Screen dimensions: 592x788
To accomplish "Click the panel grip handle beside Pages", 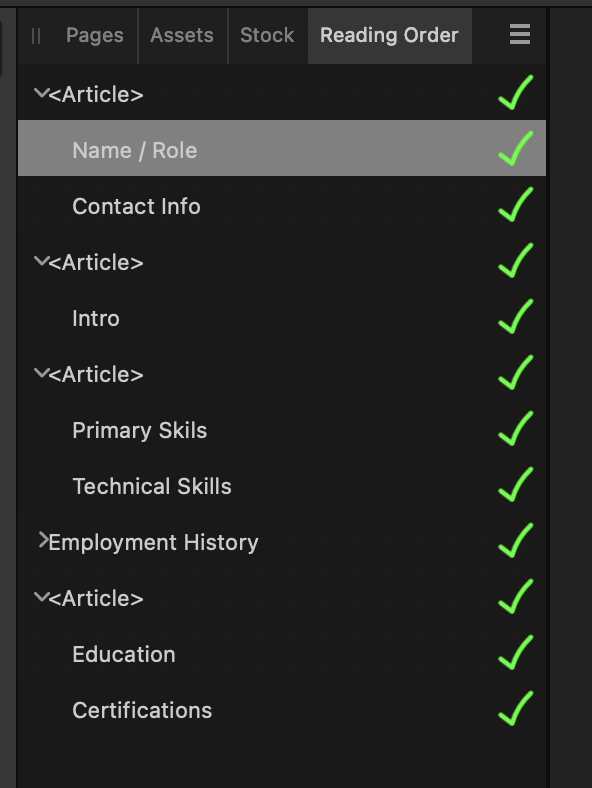I will pyautogui.click(x=36, y=36).
